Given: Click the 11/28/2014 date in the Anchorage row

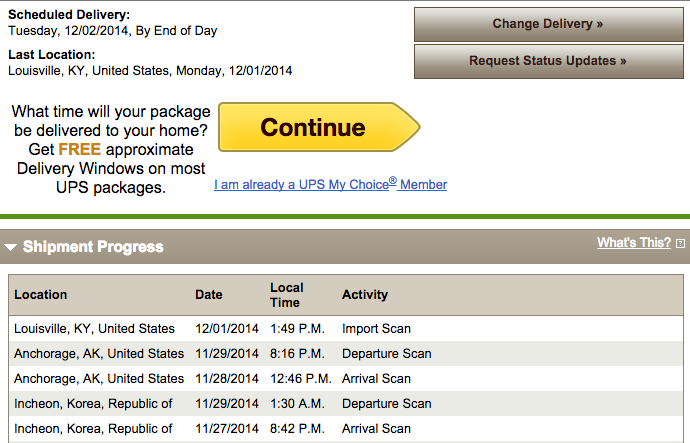Looking at the screenshot, I should tap(227, 379).
